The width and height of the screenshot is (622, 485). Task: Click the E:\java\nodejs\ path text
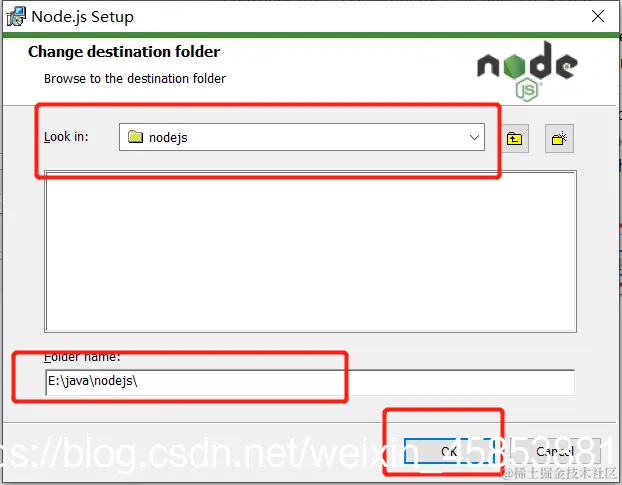[x=92, y=381]
